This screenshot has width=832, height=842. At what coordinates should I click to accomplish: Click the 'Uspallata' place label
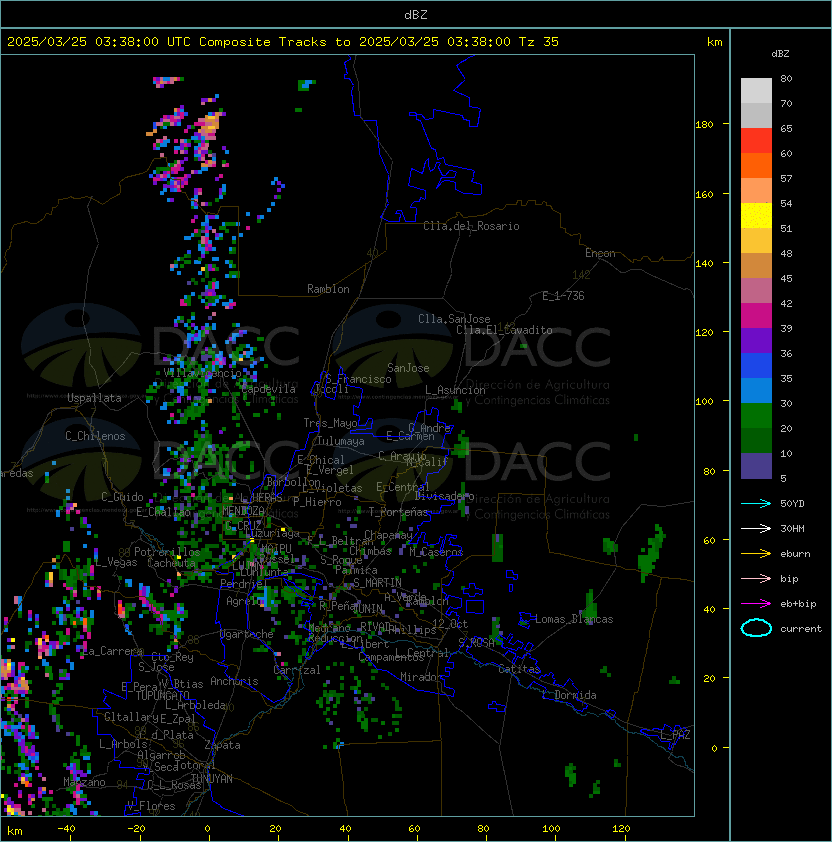click(x=95, y=398)
